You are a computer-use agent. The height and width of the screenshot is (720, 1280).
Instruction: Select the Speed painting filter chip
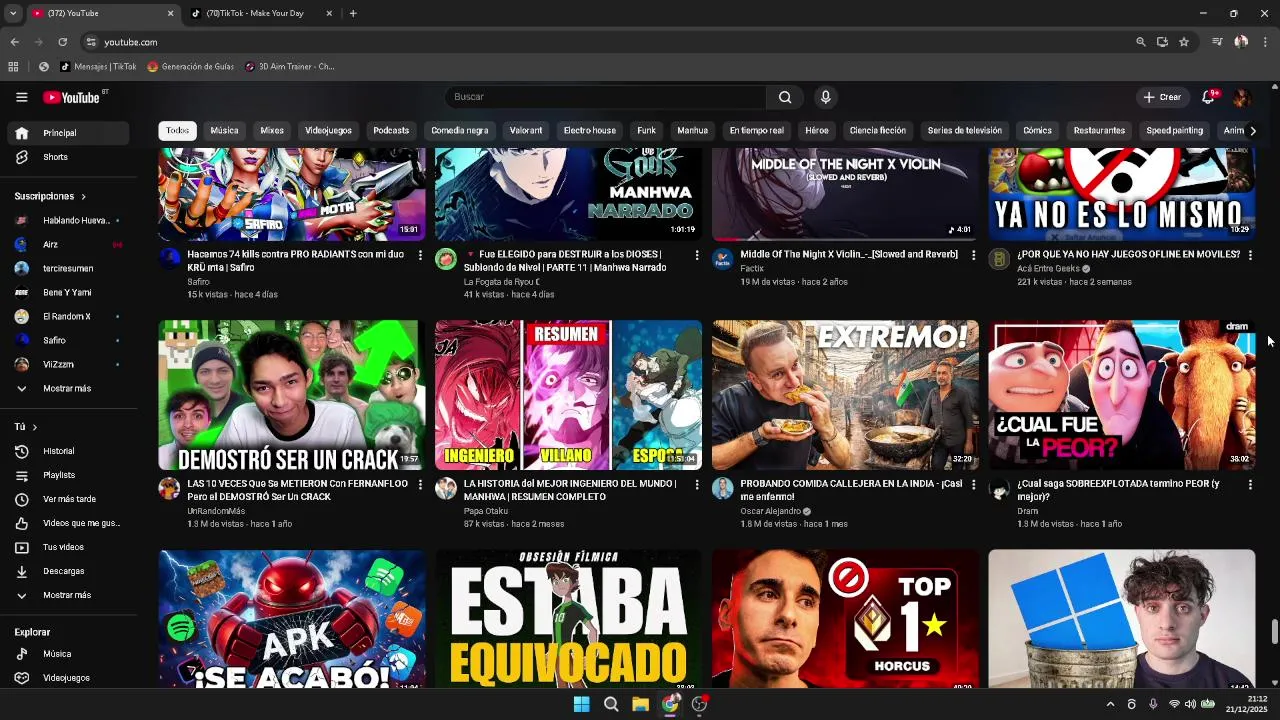click(x=1174, y=131)
